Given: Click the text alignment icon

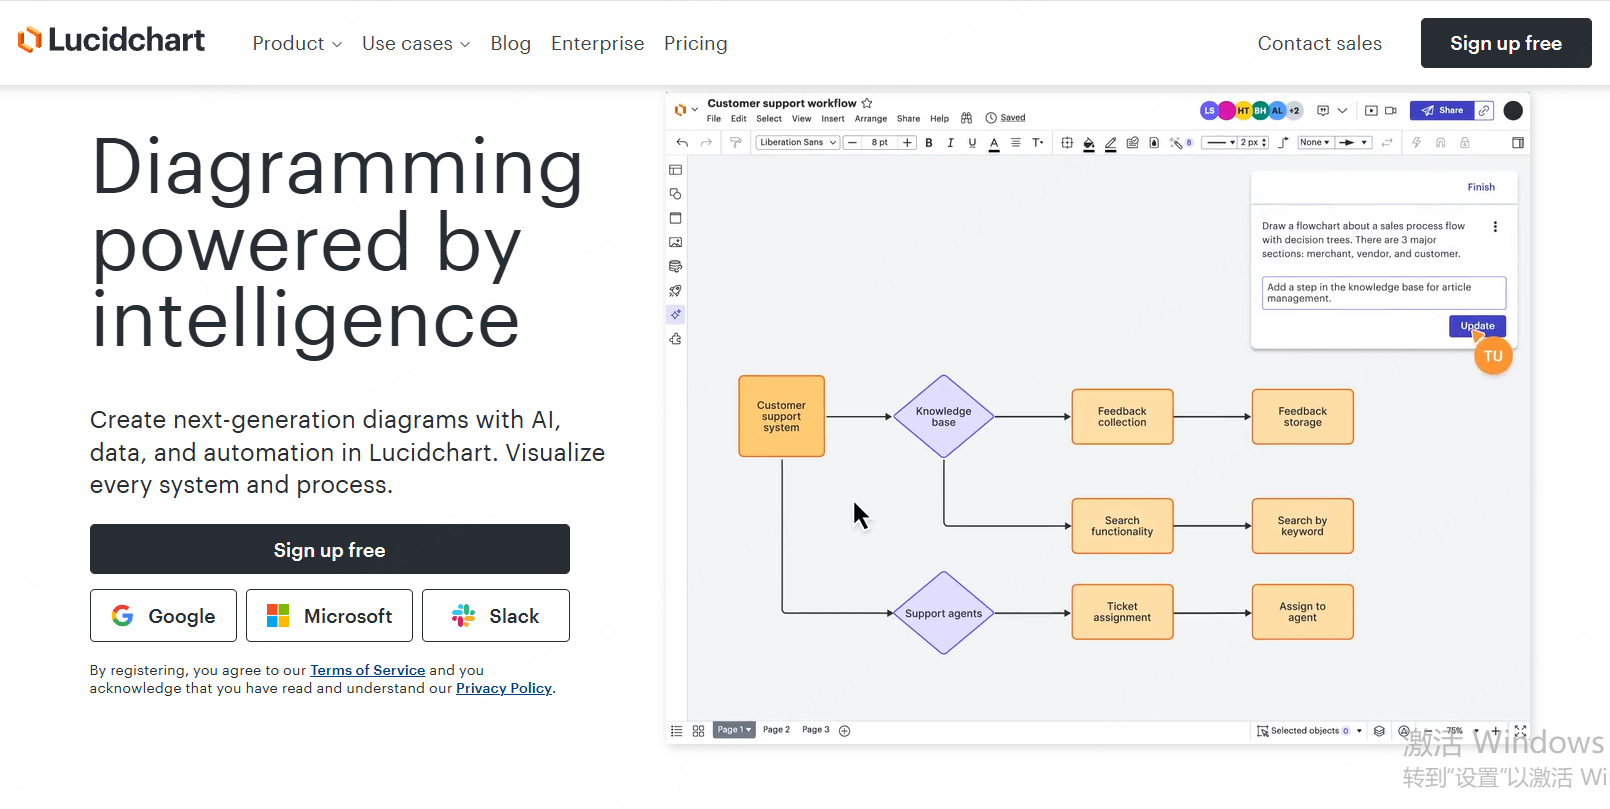Looking at the screenshot, I should [1016, 143].
